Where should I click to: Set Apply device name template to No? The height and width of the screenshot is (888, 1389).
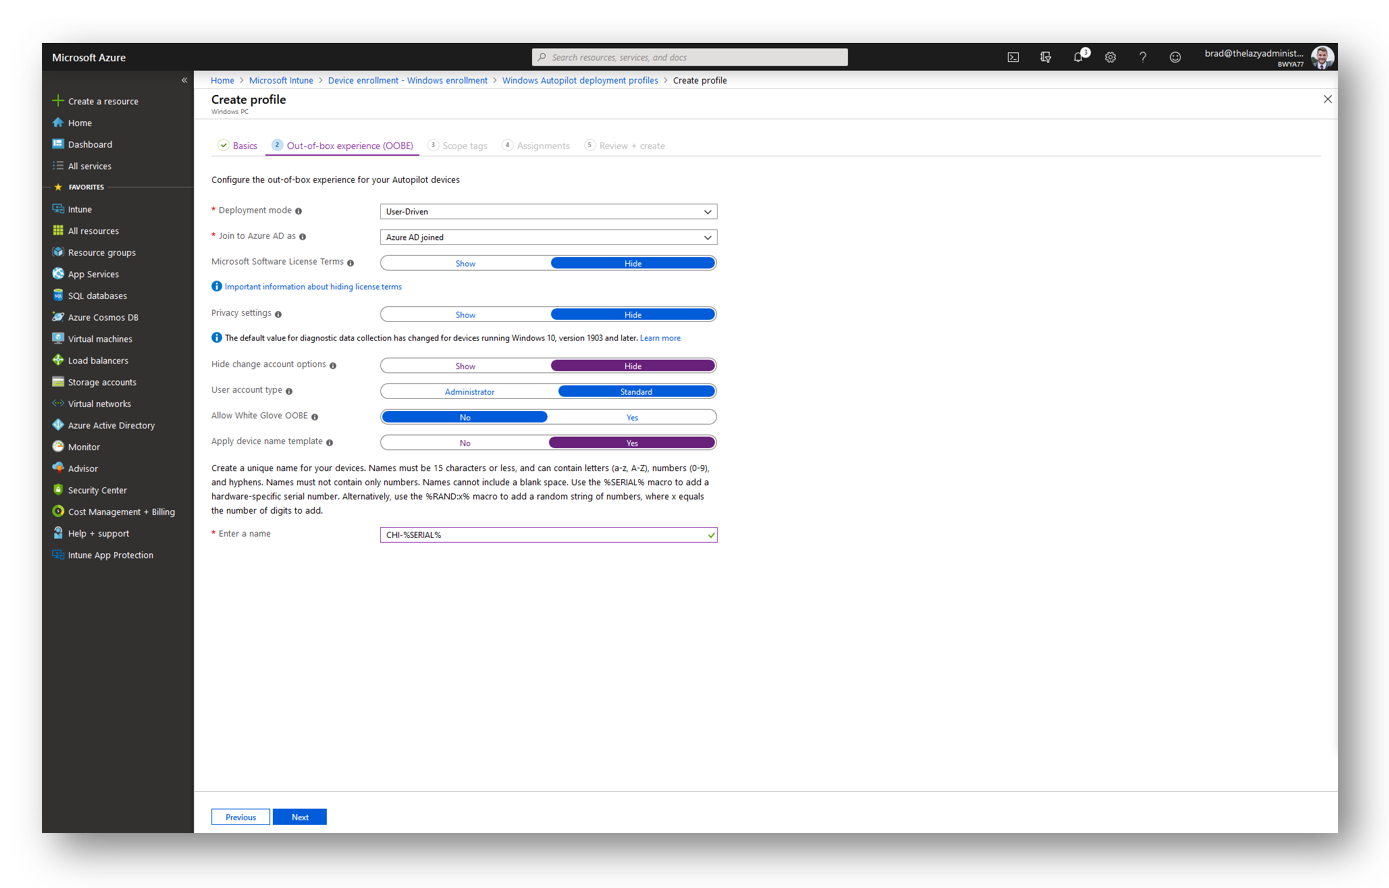coord(465,443)
